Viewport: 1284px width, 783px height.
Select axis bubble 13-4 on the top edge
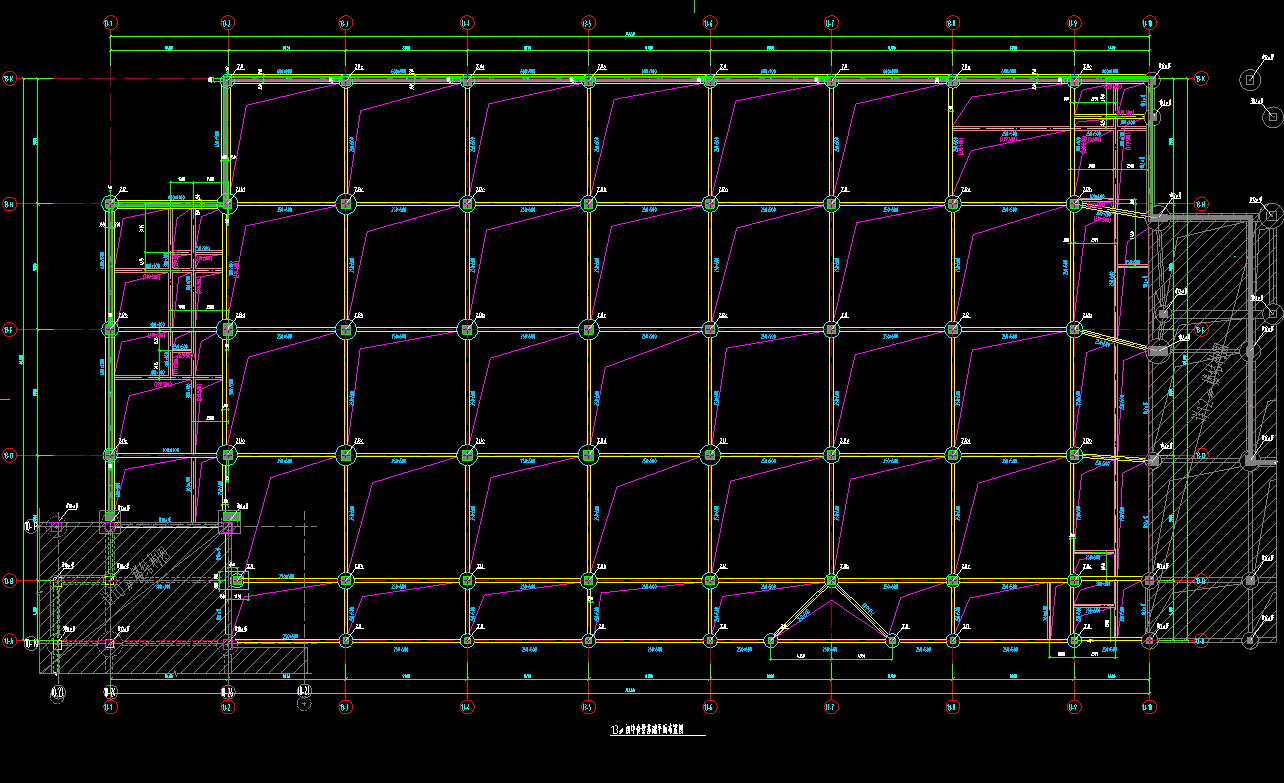[466, 22]
